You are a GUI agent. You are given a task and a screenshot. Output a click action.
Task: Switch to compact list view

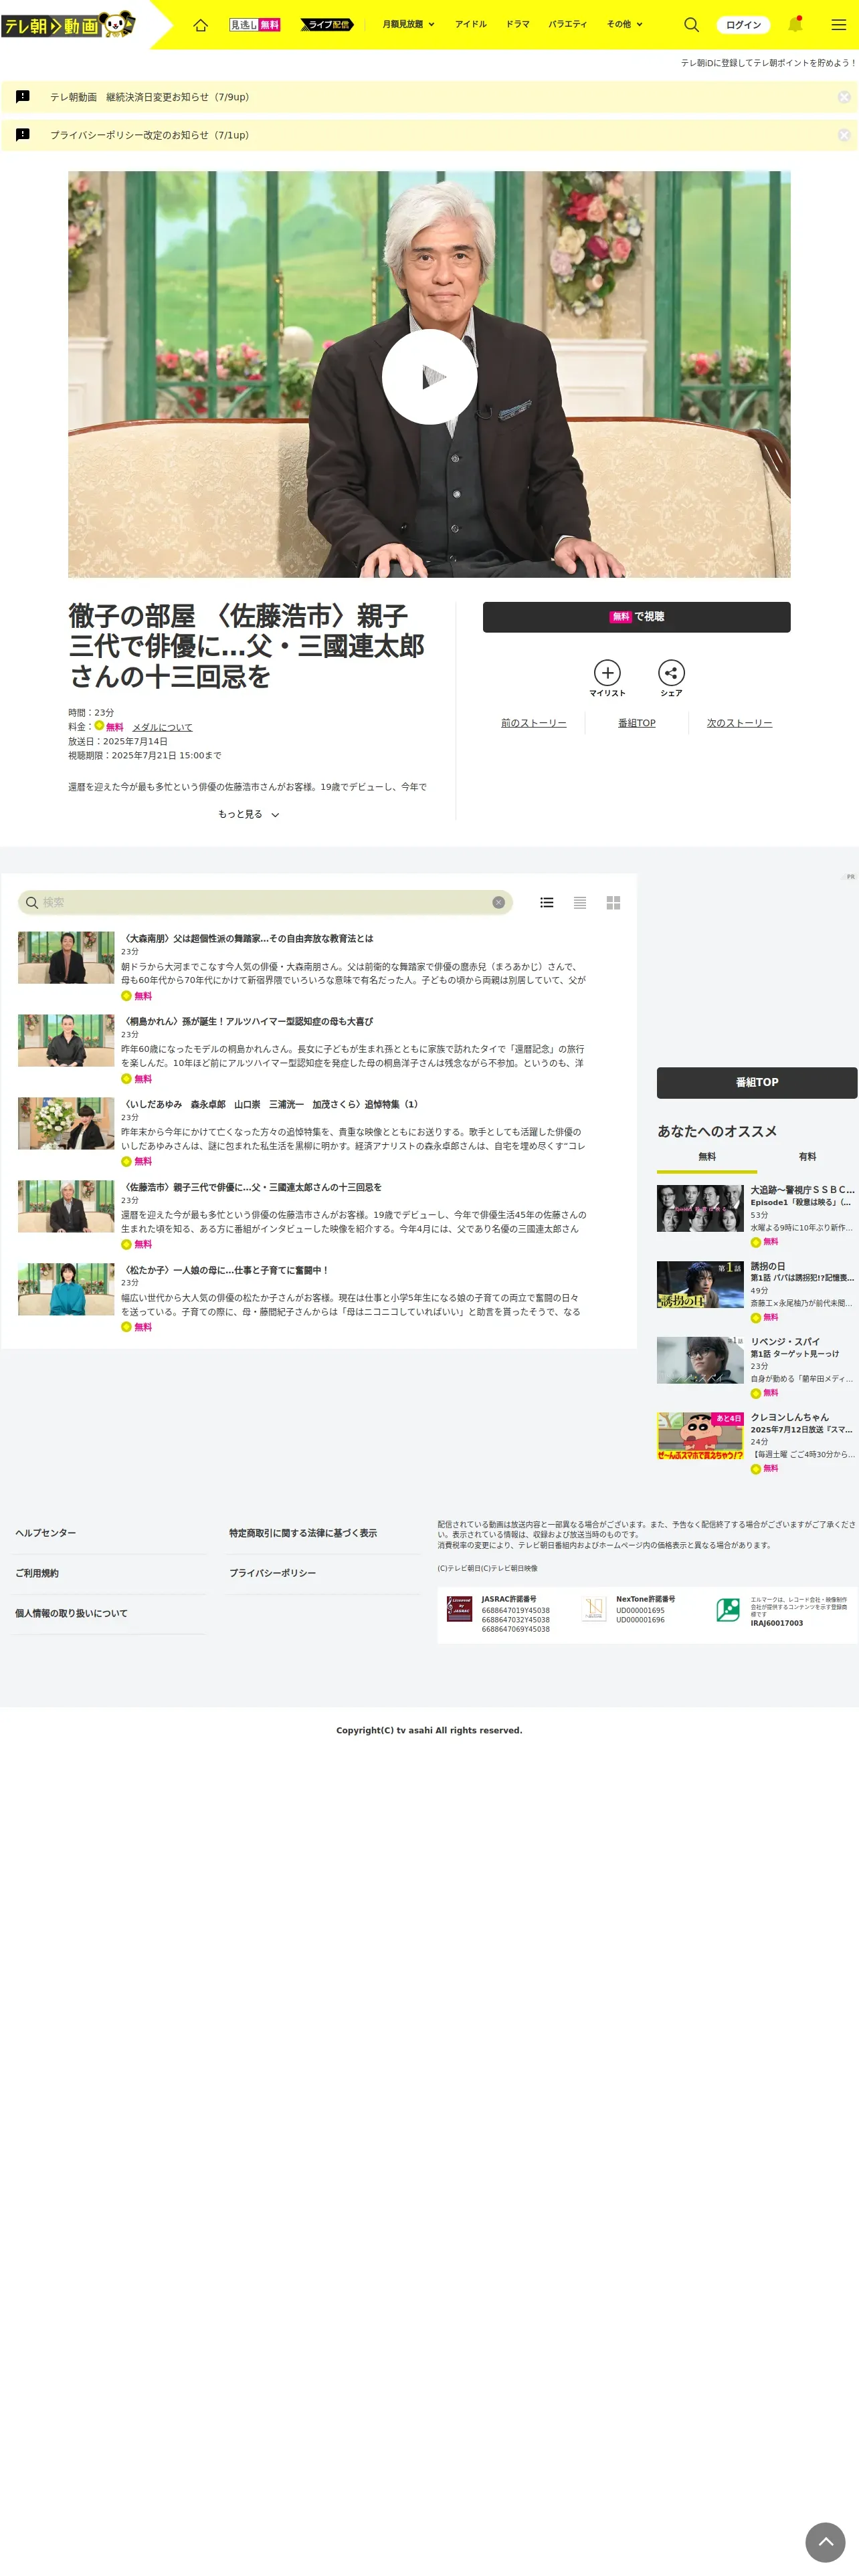coord(580,902)
